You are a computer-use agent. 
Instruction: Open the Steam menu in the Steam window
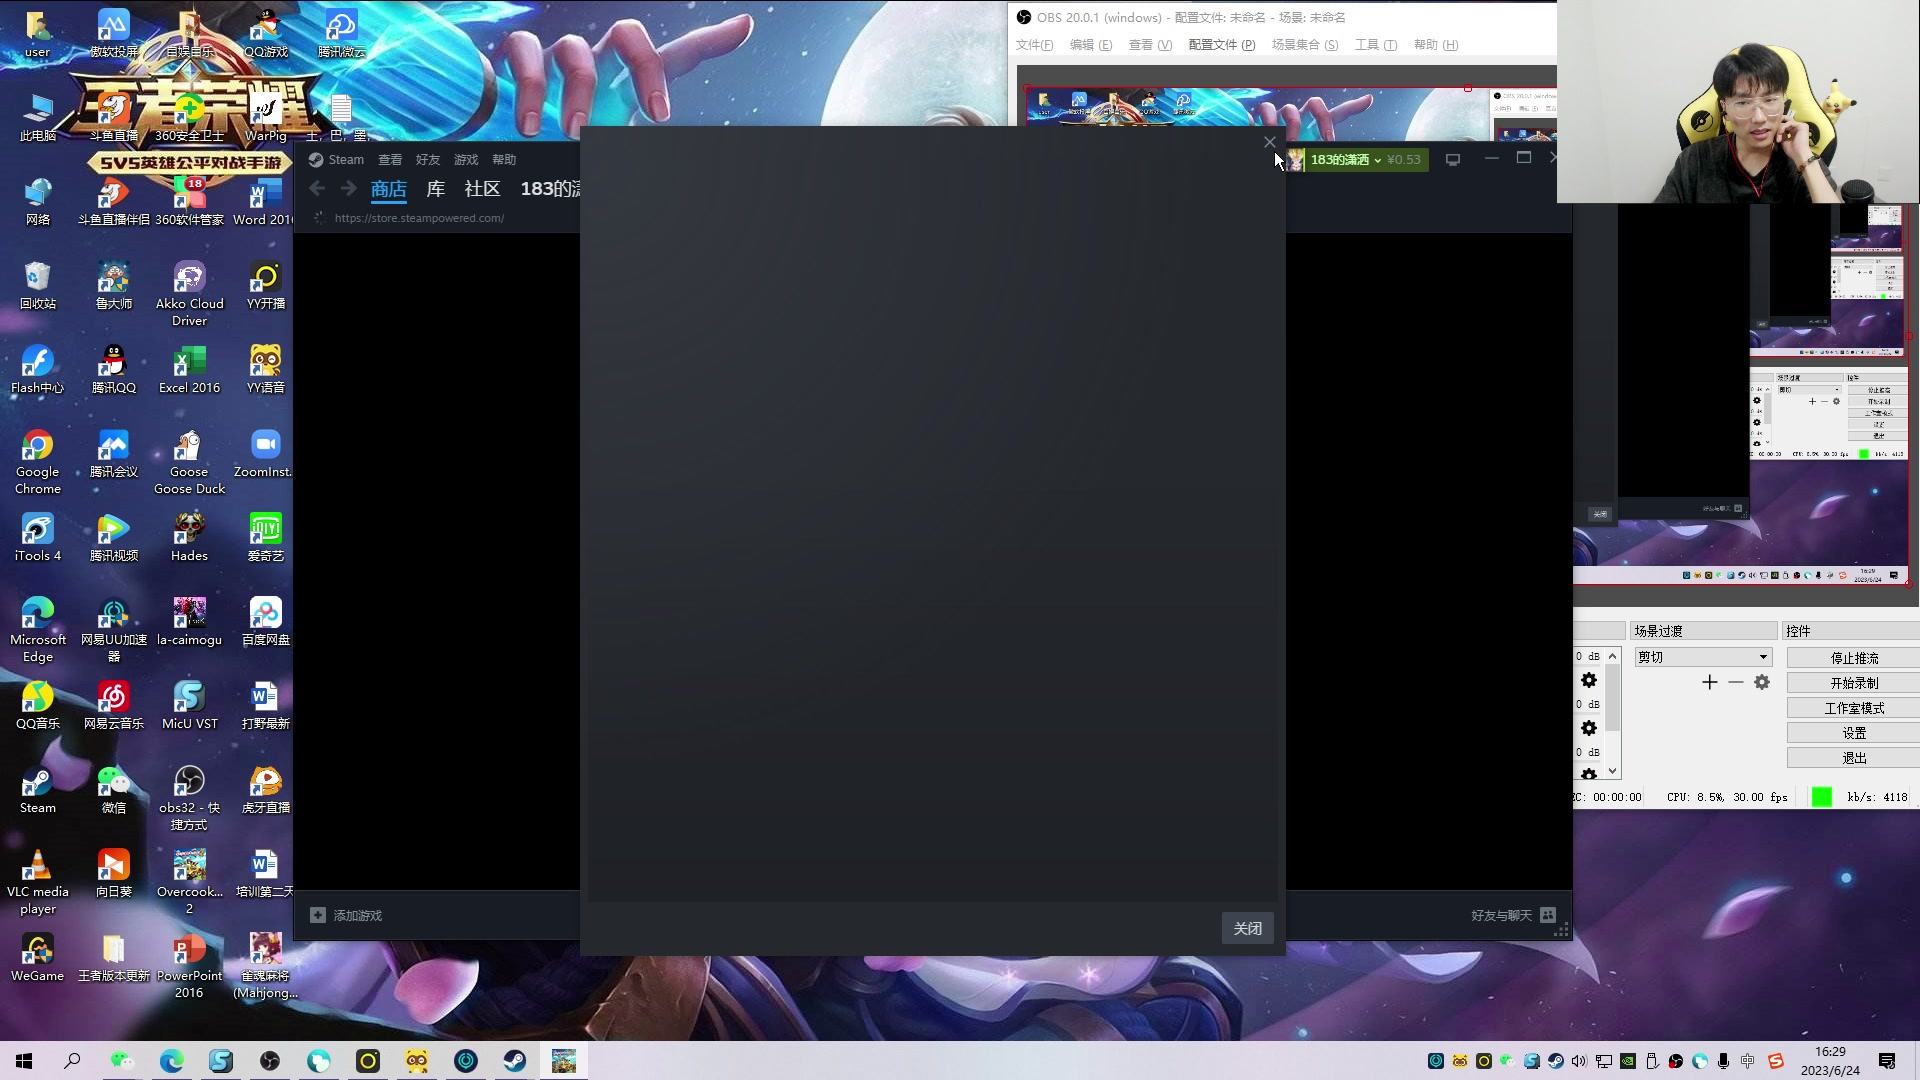[x=336, y=160]
